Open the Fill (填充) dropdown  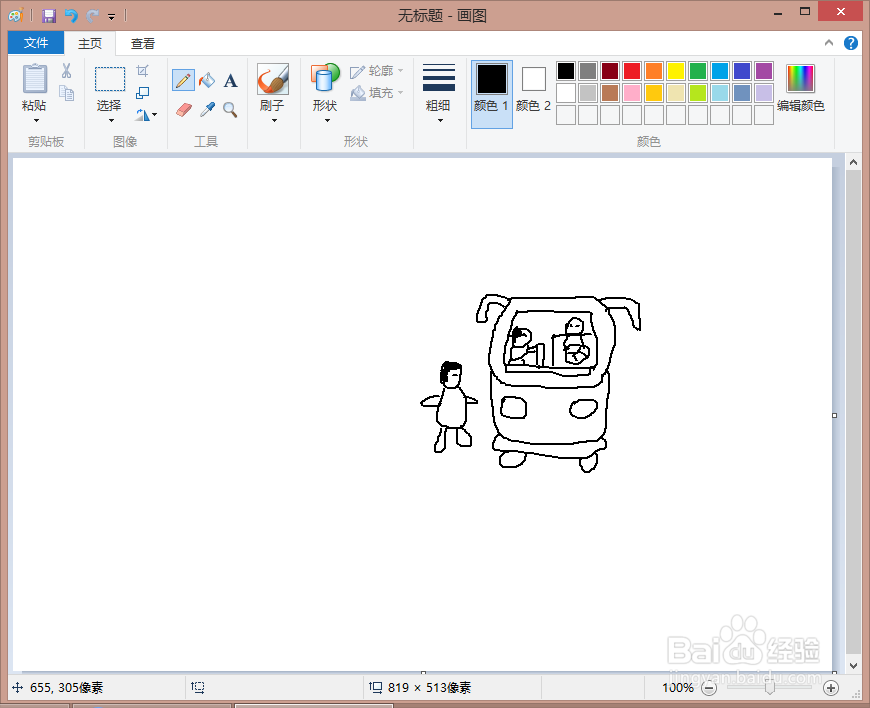click(x=377, y=93)
